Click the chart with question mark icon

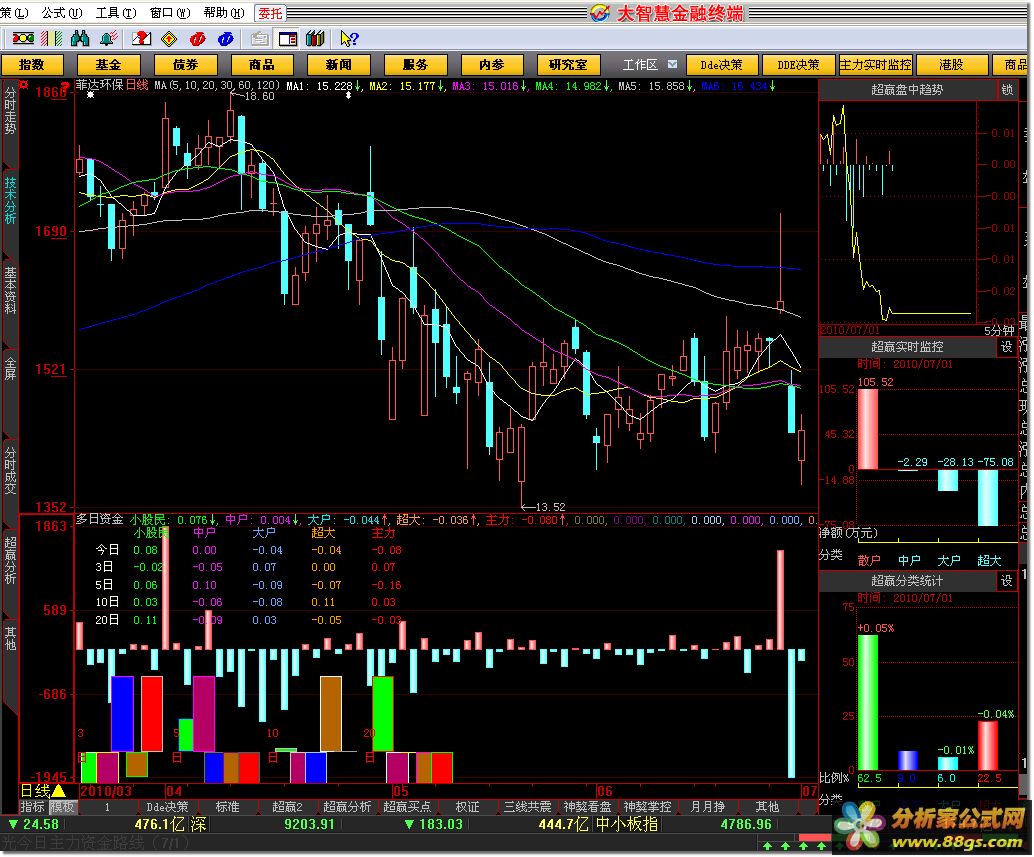tap(141, 39)
